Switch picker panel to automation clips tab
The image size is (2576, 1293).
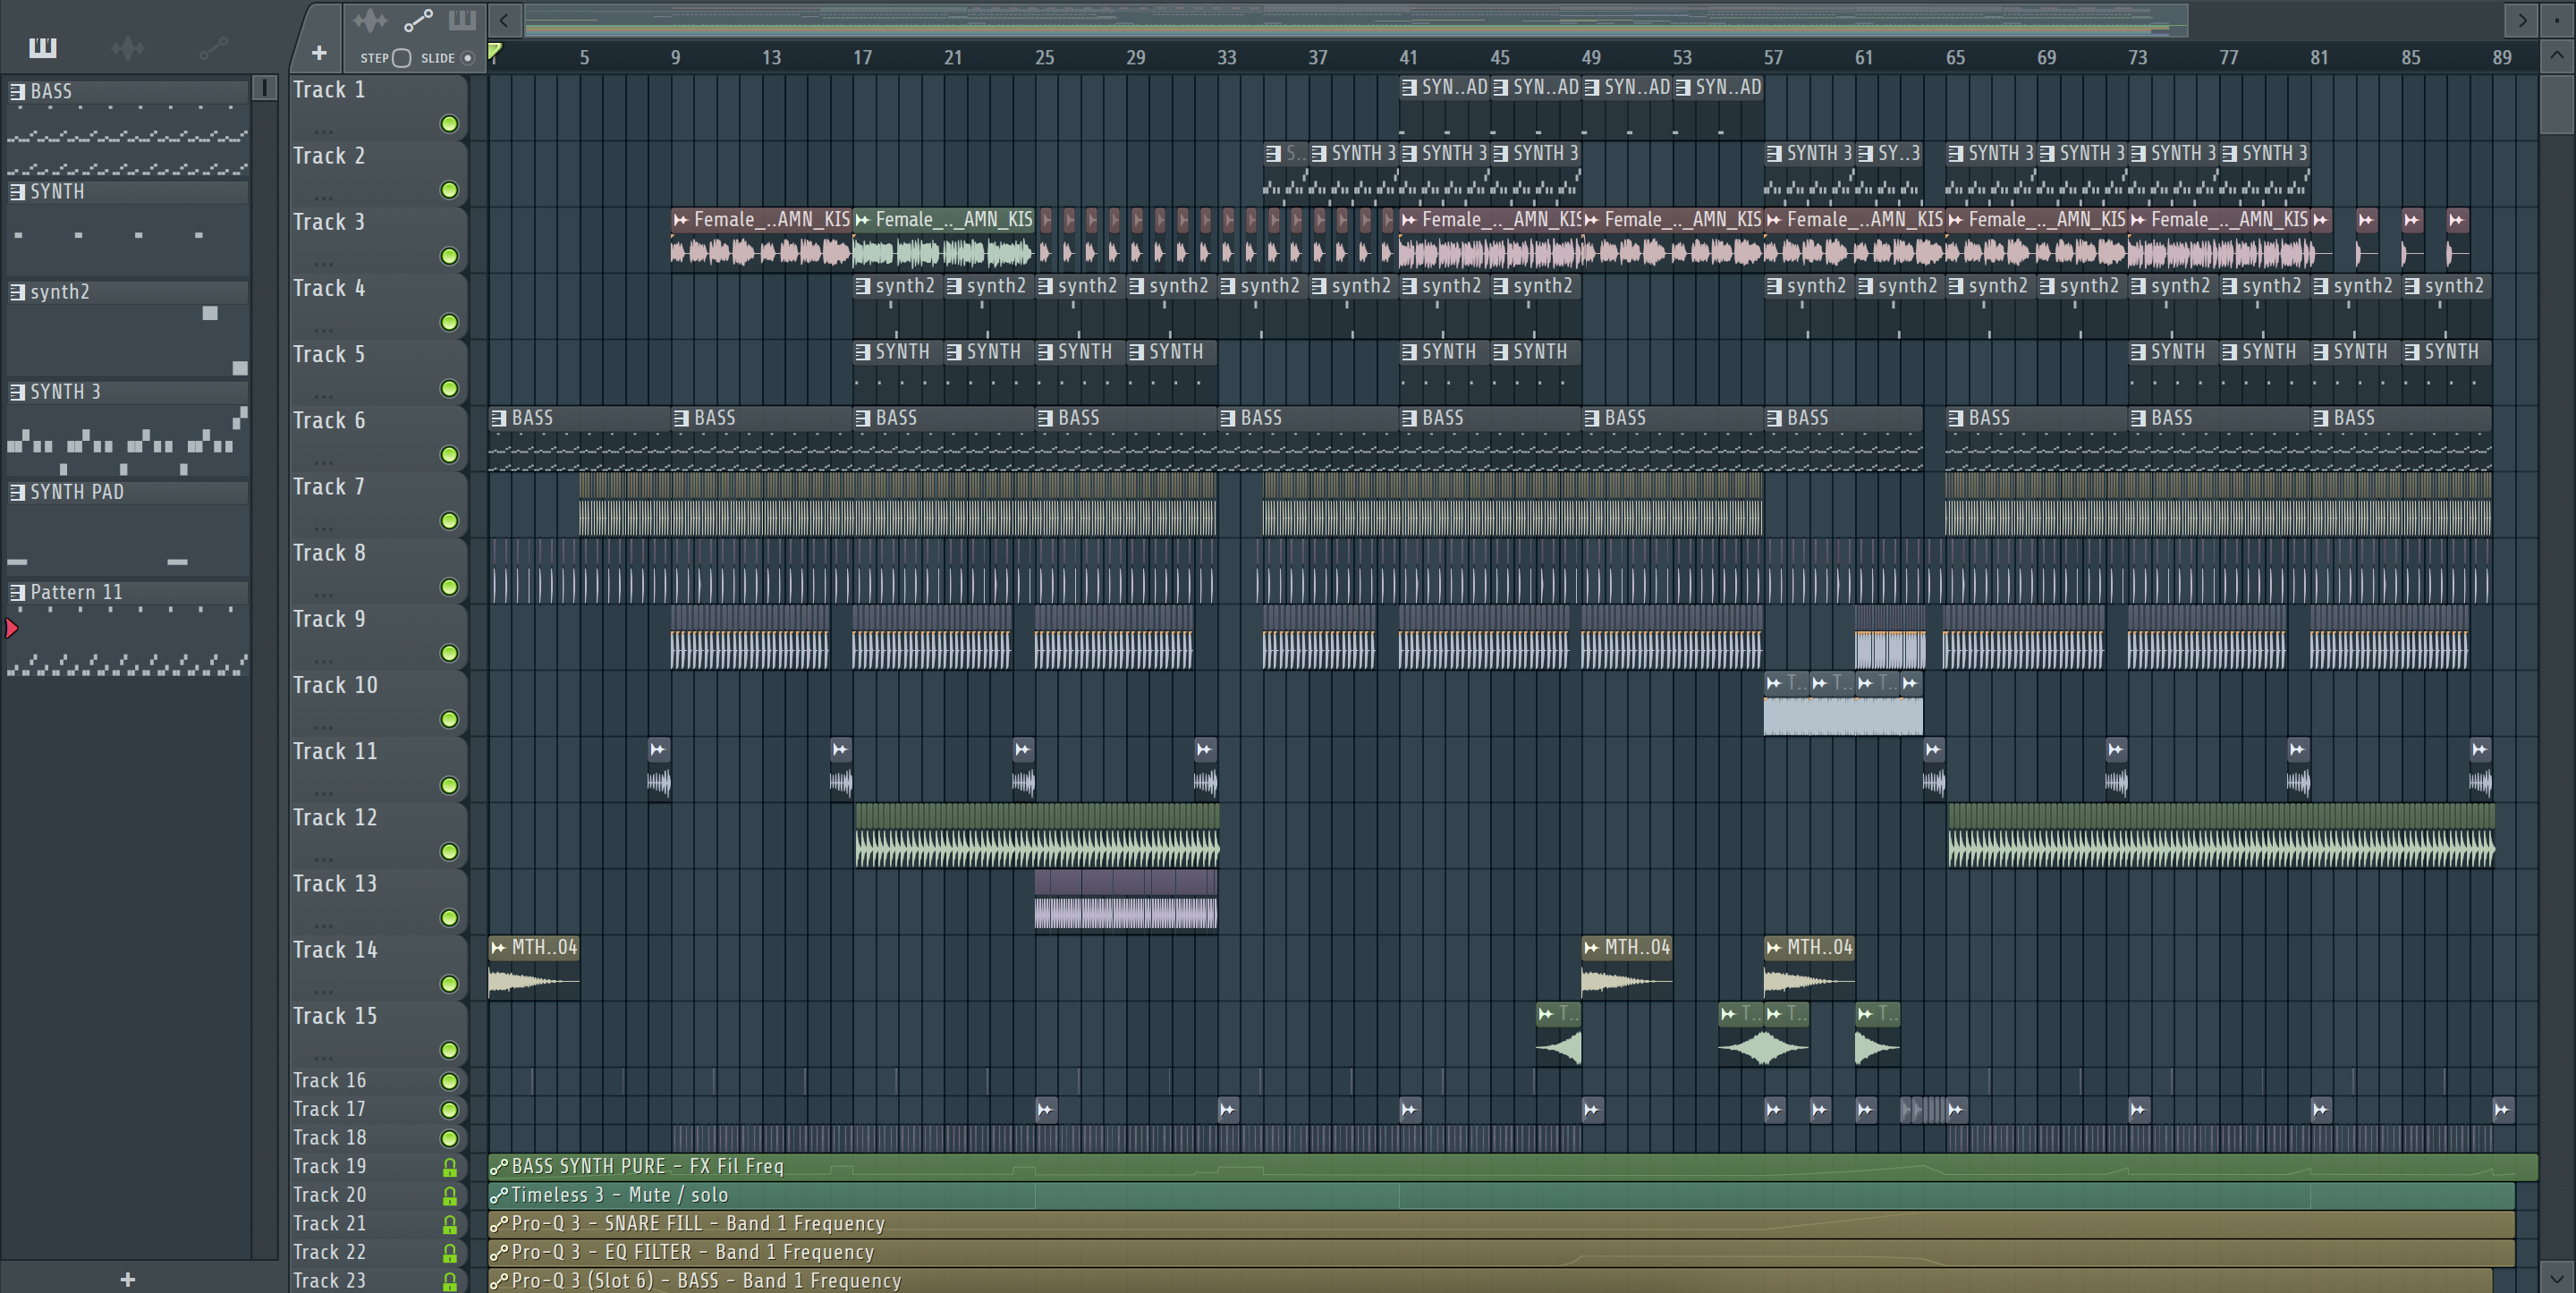tap(213, 47)
